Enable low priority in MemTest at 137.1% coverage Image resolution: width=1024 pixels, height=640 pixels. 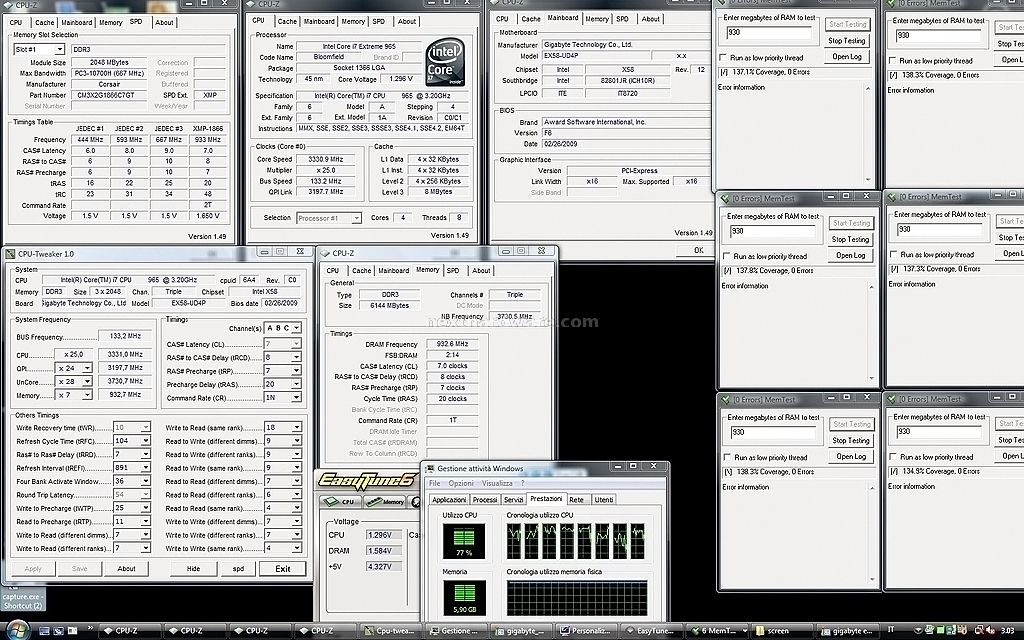pos(723,57)
